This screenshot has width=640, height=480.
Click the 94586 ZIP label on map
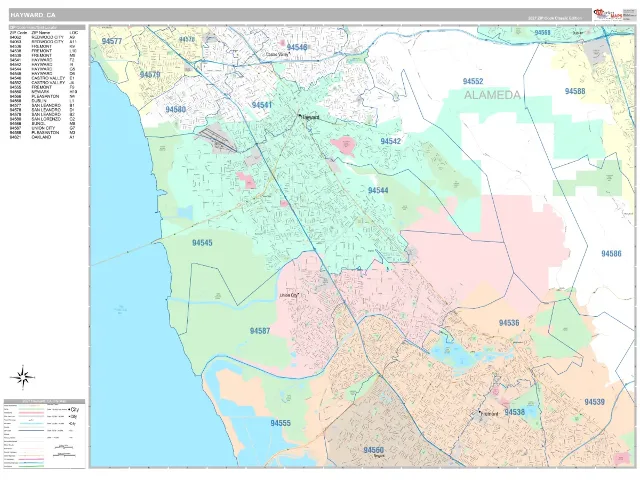tap(611, 253)
